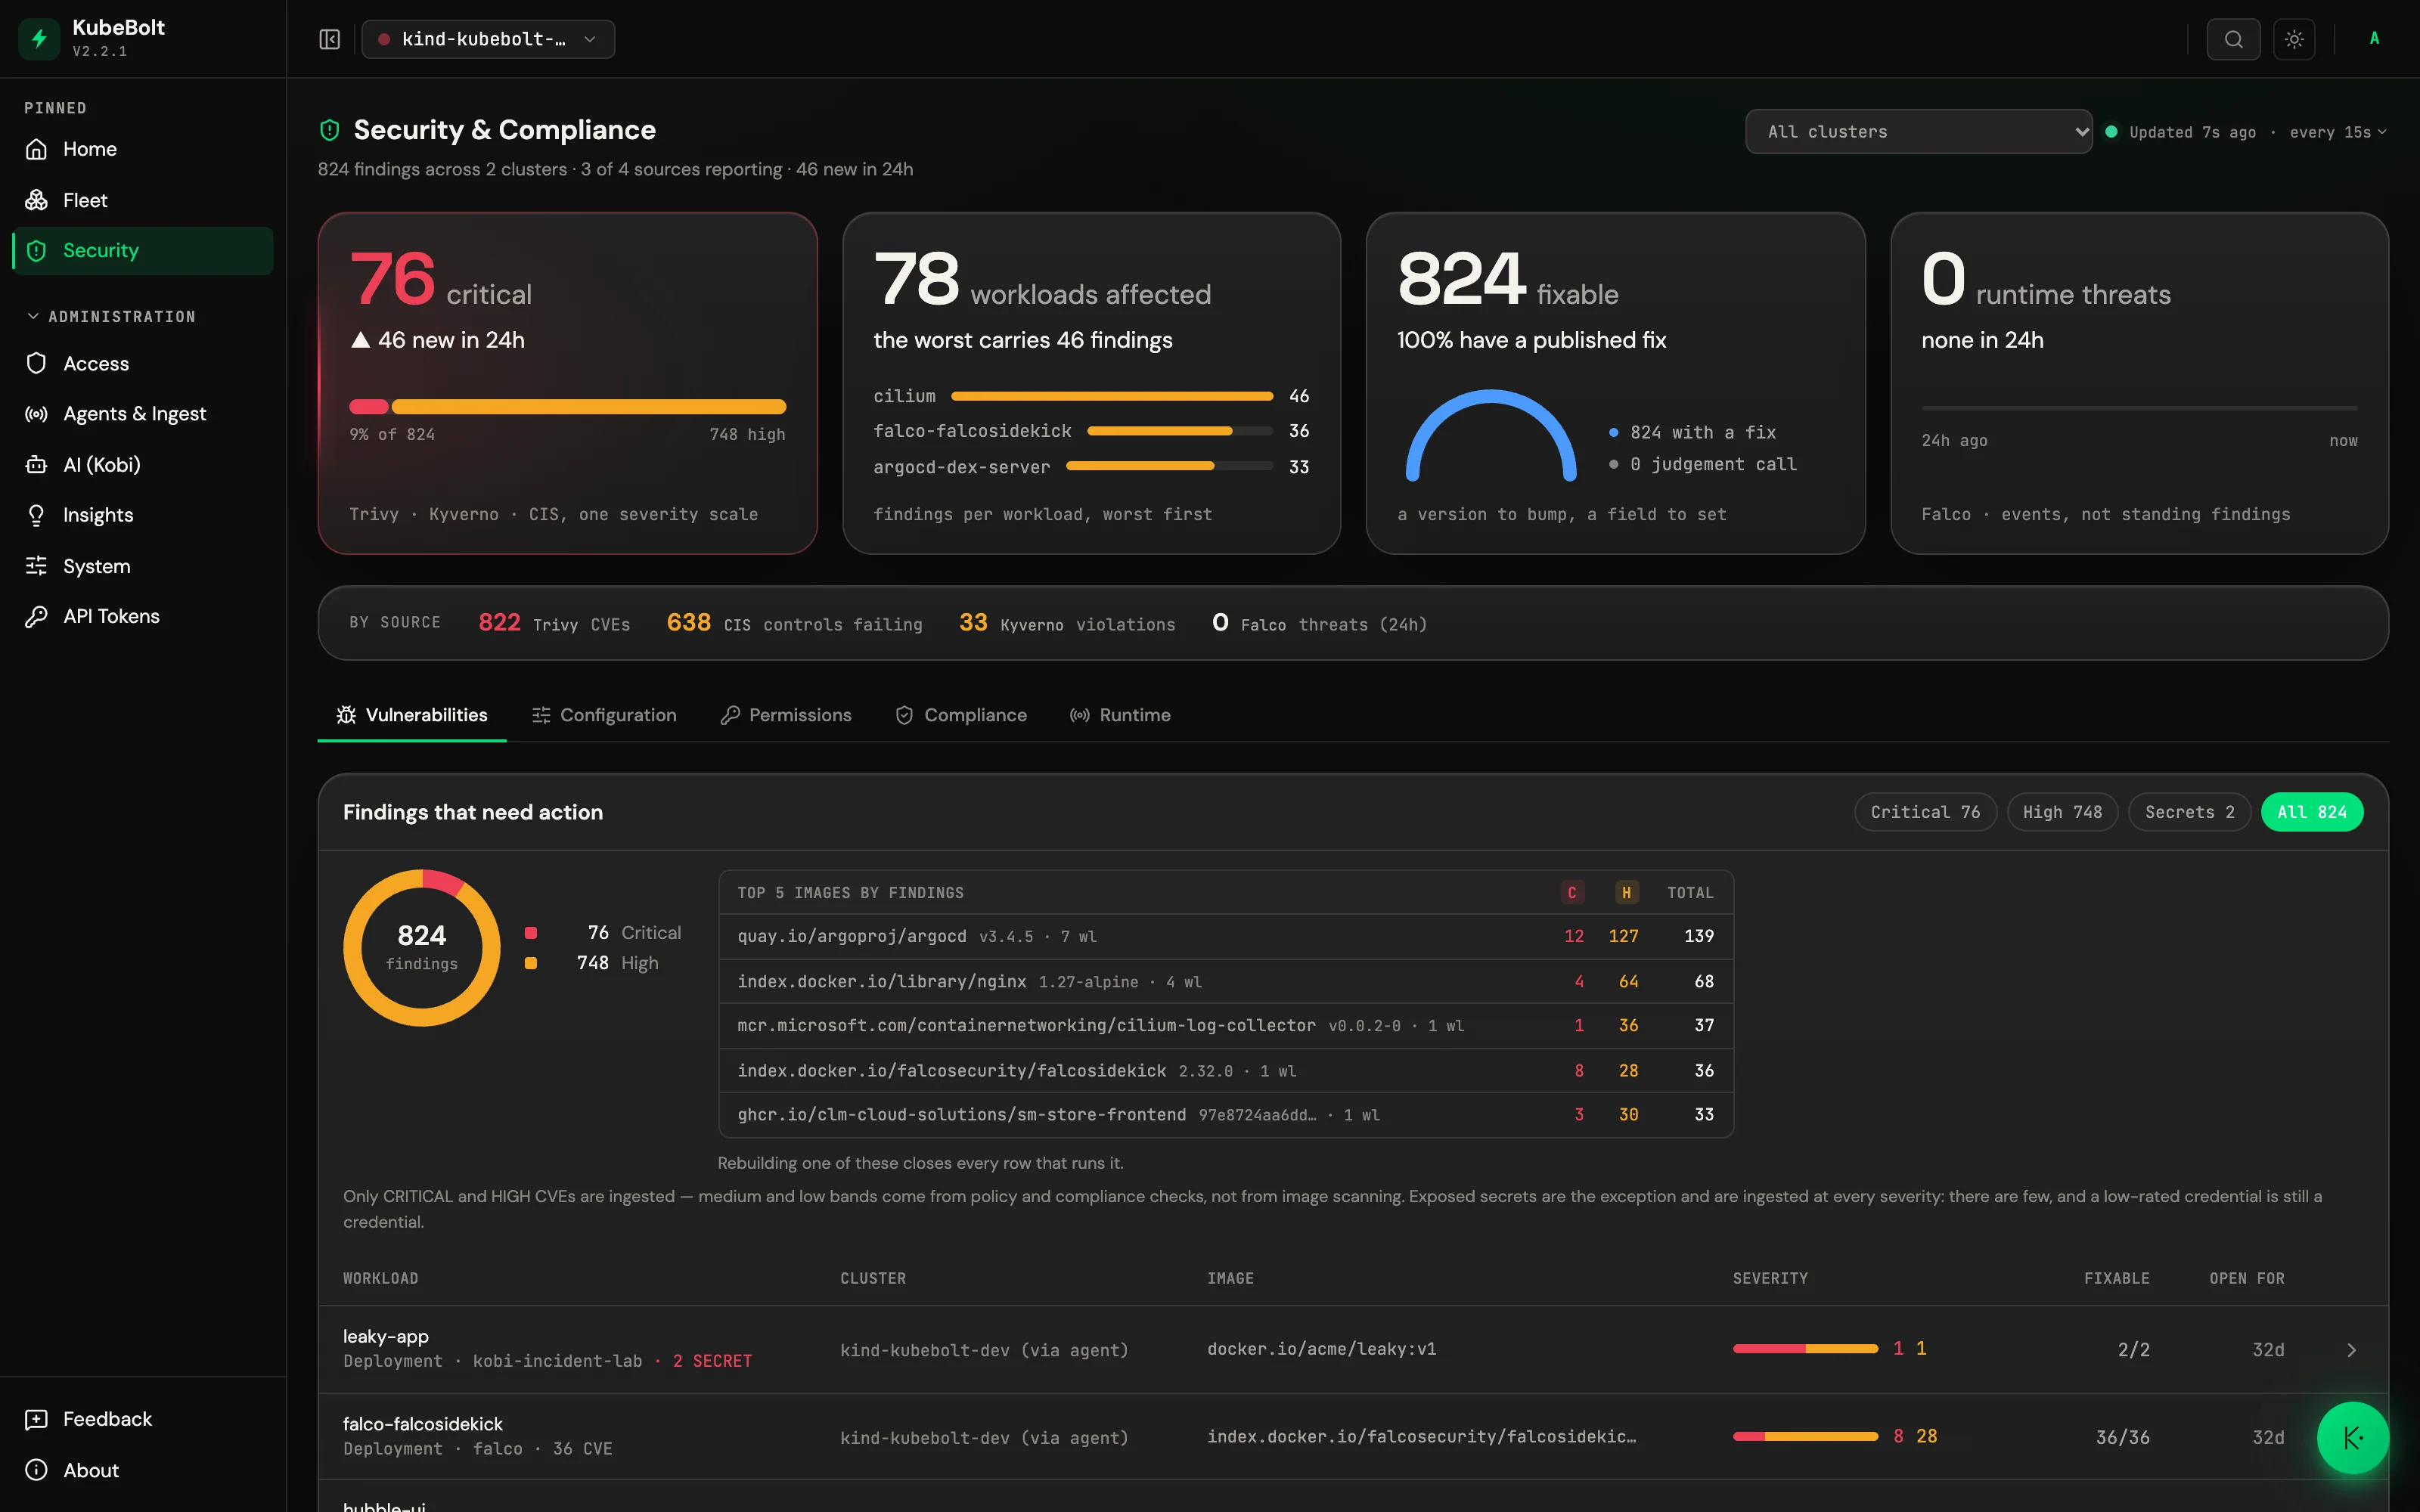2420x1512 pixels.
Task: Click the 638 CIS controls failing source
Action: tap(794, 623)
